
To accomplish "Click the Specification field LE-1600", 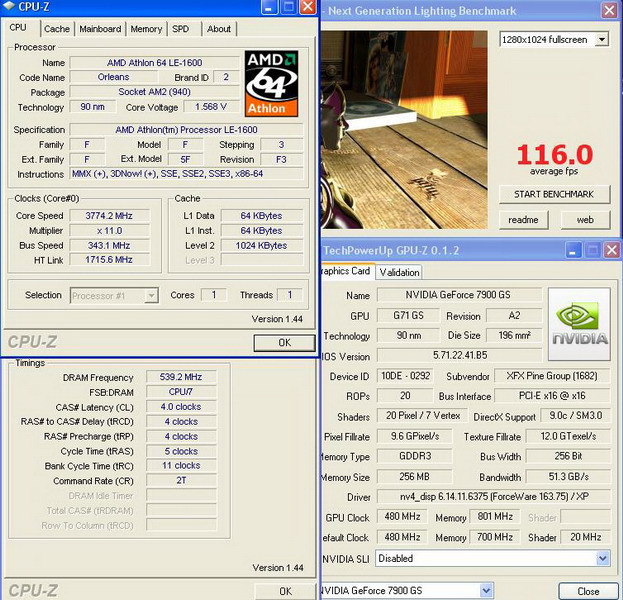I will click(186, 130).
